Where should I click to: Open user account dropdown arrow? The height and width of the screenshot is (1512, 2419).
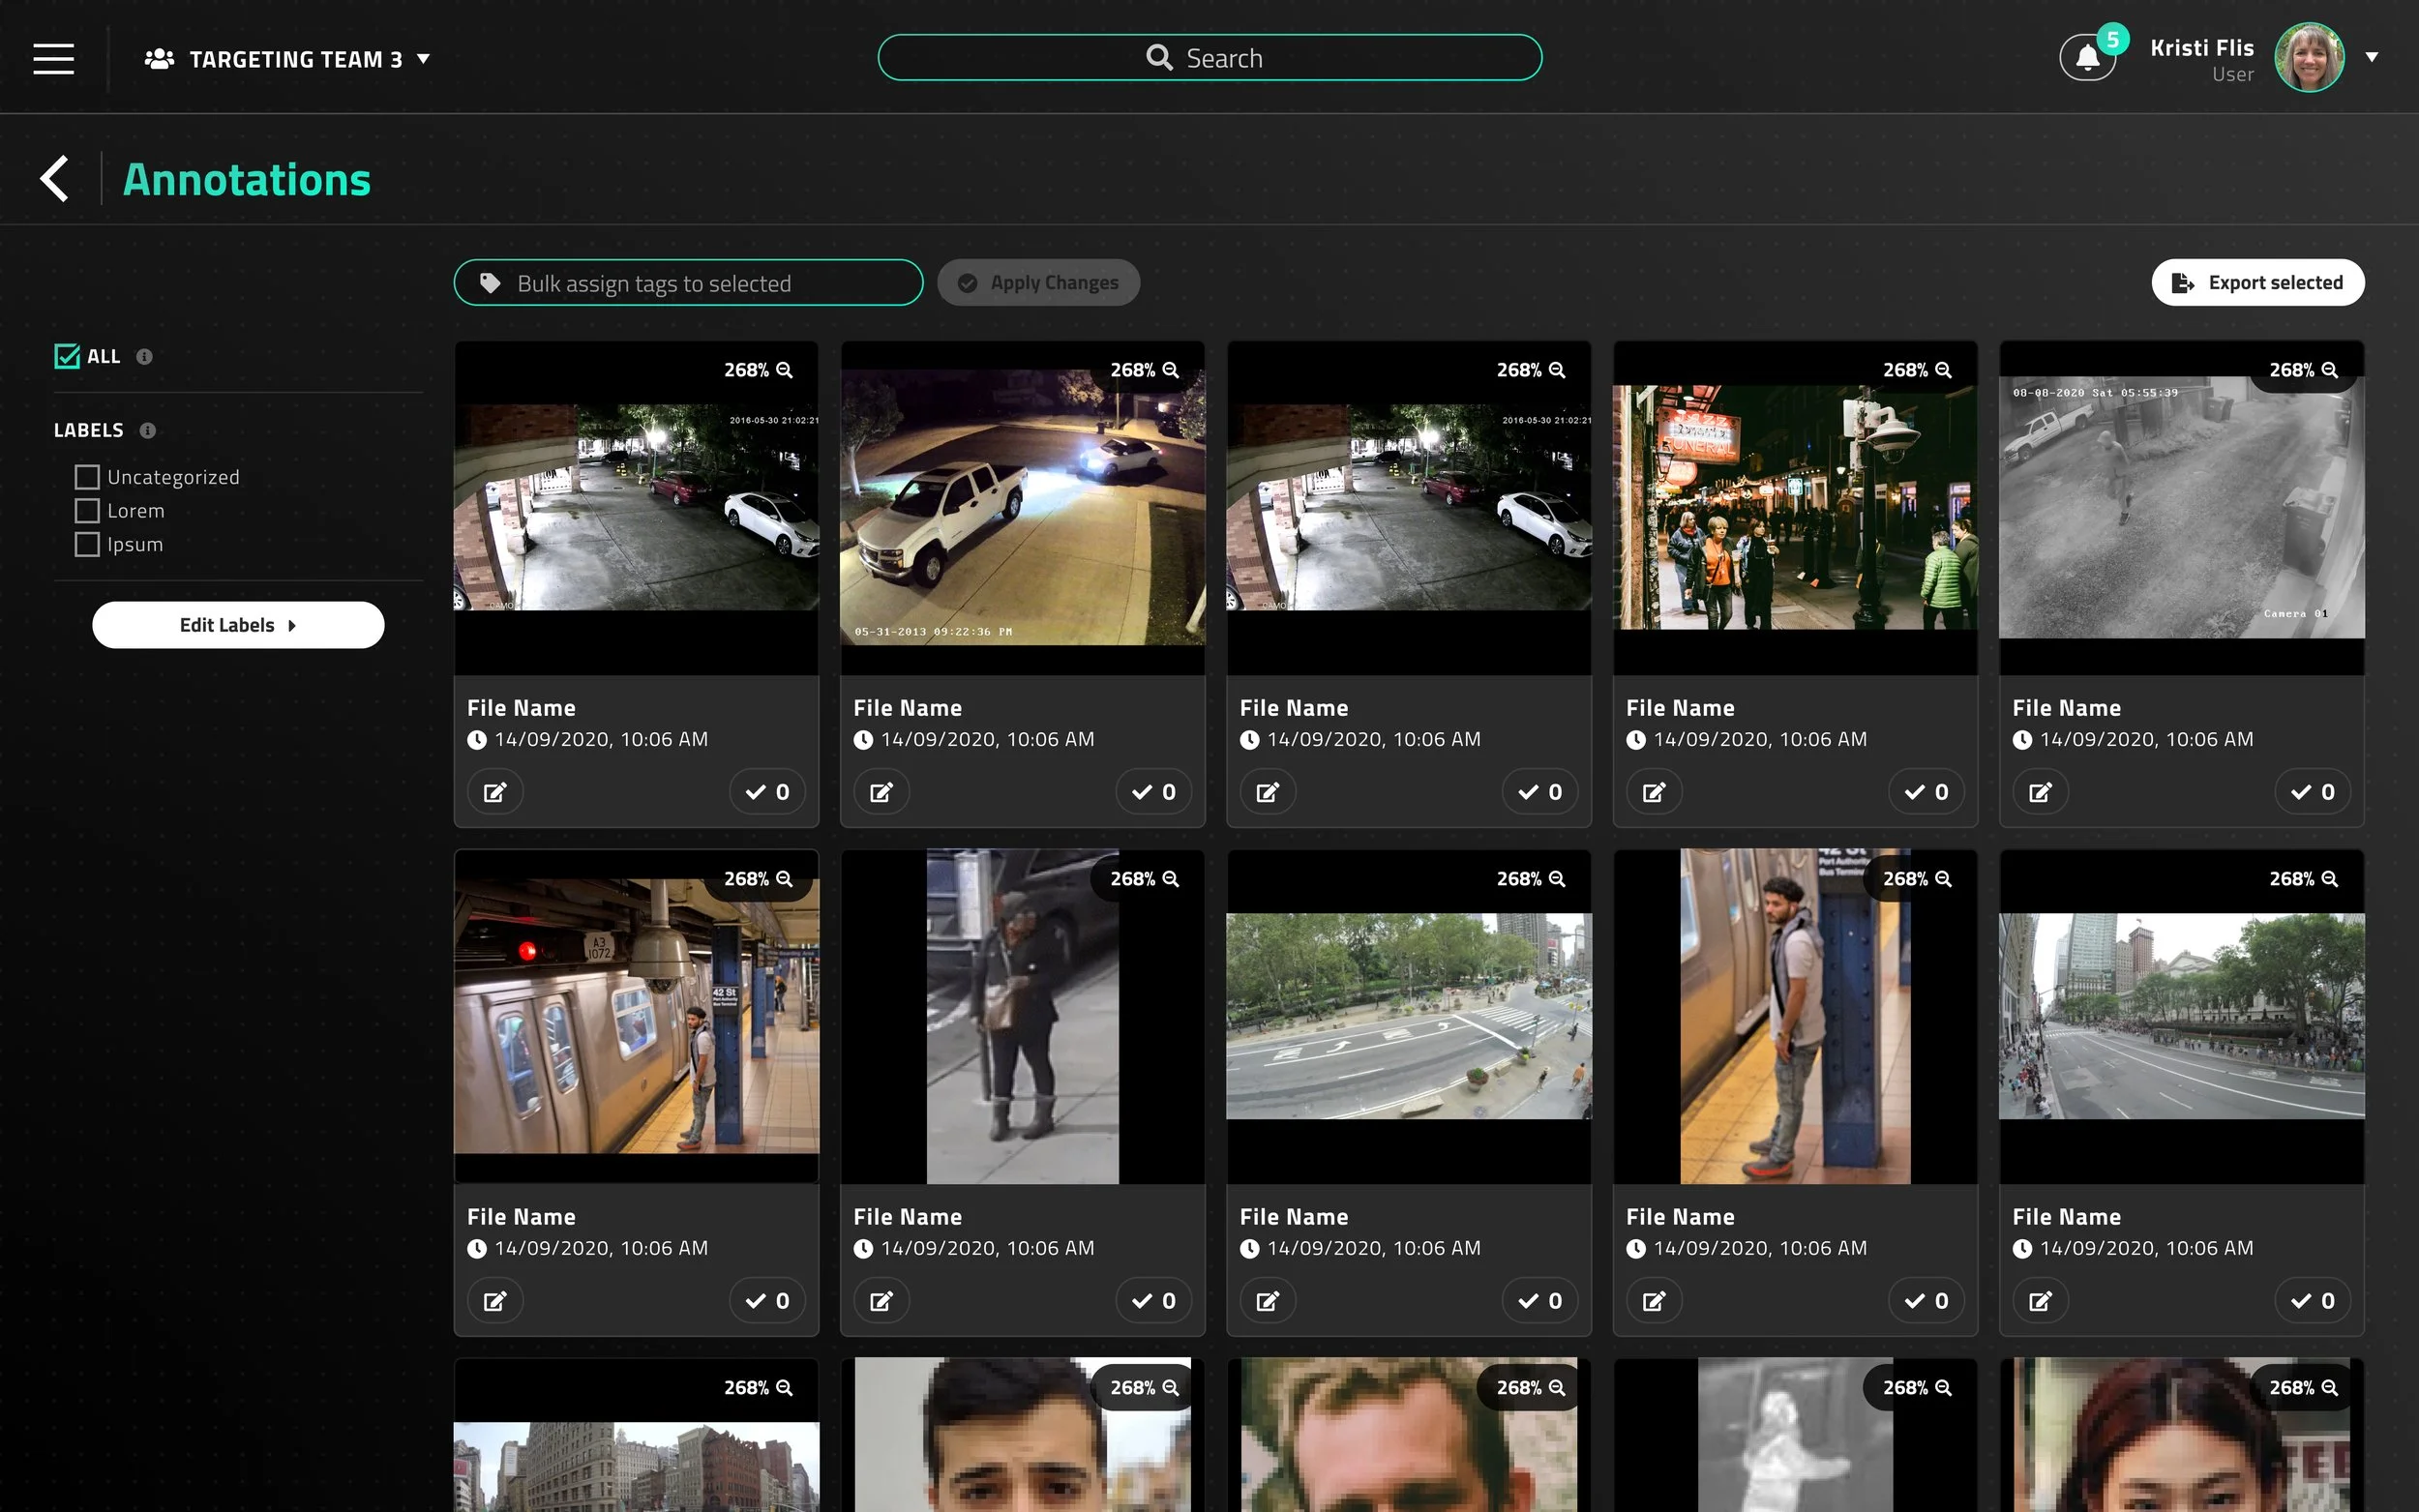click(x=2371, y=57)
